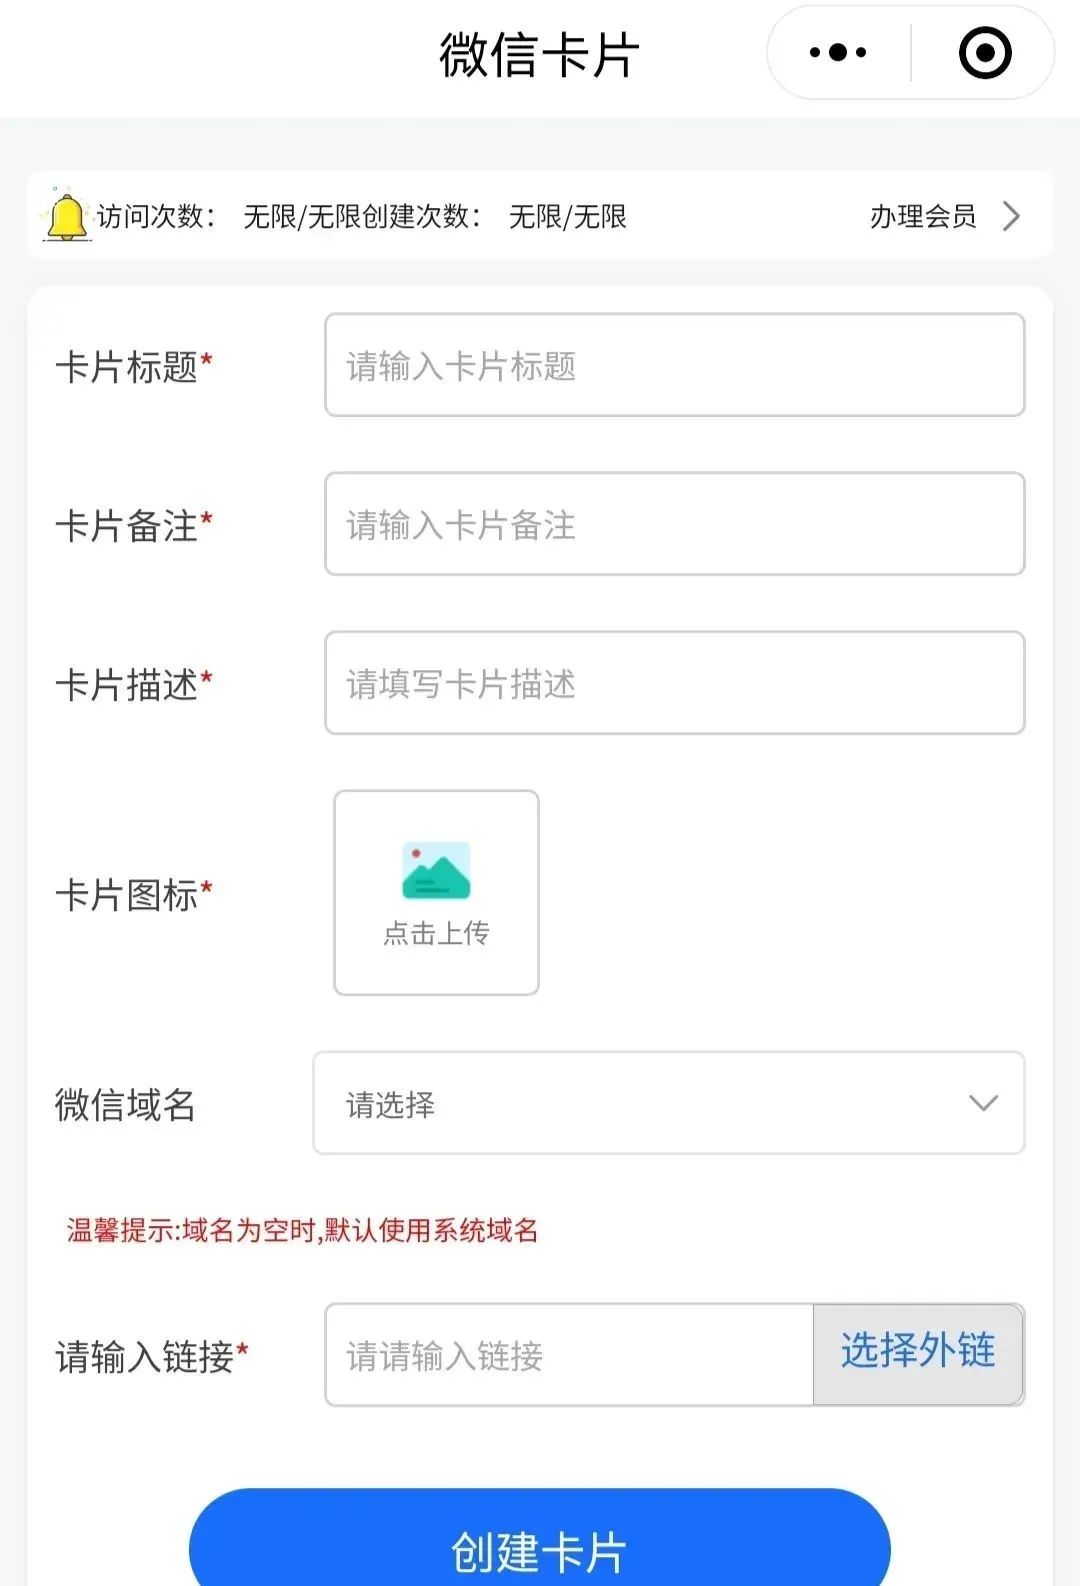Open the 办理会员 membership link

pyautogui.click(x=923, y=216)
